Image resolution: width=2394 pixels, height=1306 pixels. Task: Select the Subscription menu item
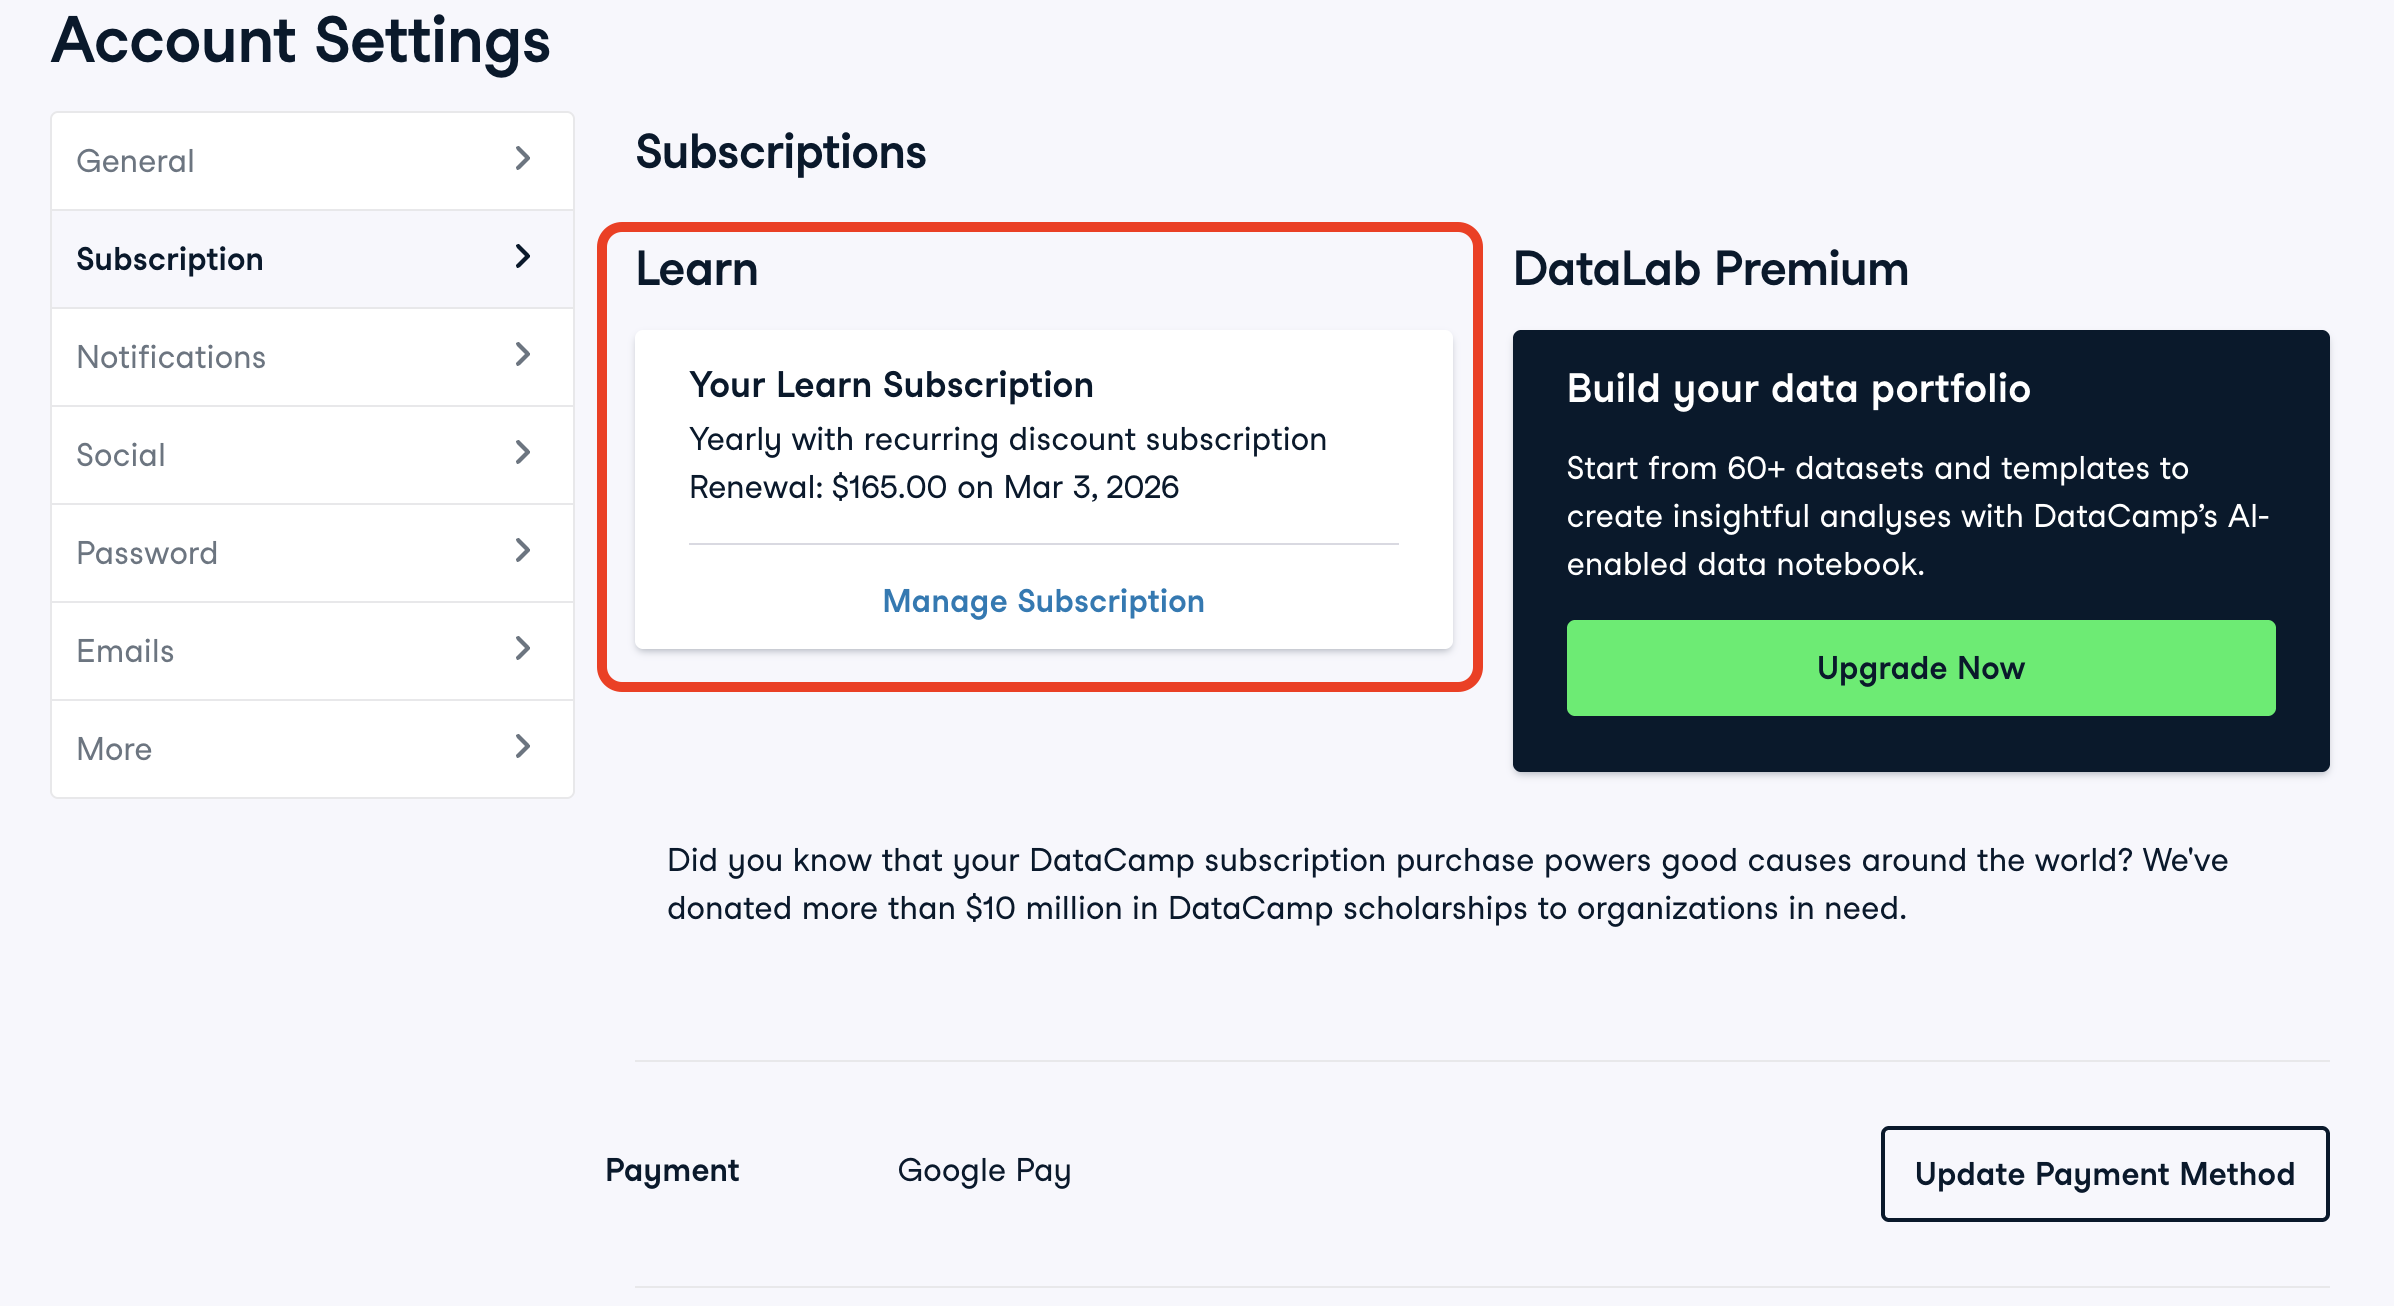click(x=170, y=259)
